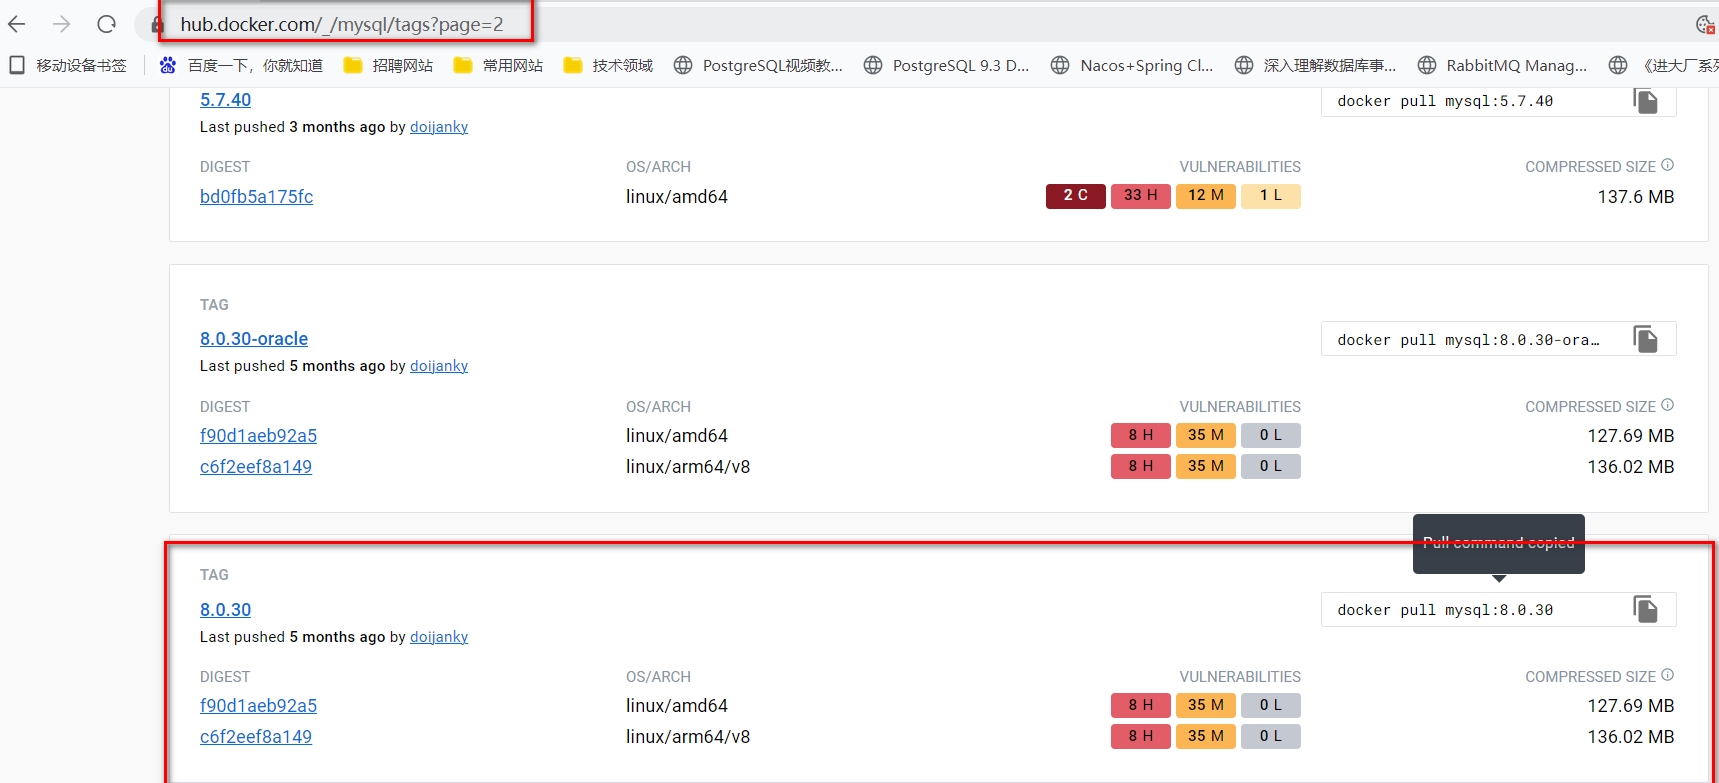
Task: Click 8 H badge for 8.0.30 arm64/v8
Action: (x=1141, y=736)
